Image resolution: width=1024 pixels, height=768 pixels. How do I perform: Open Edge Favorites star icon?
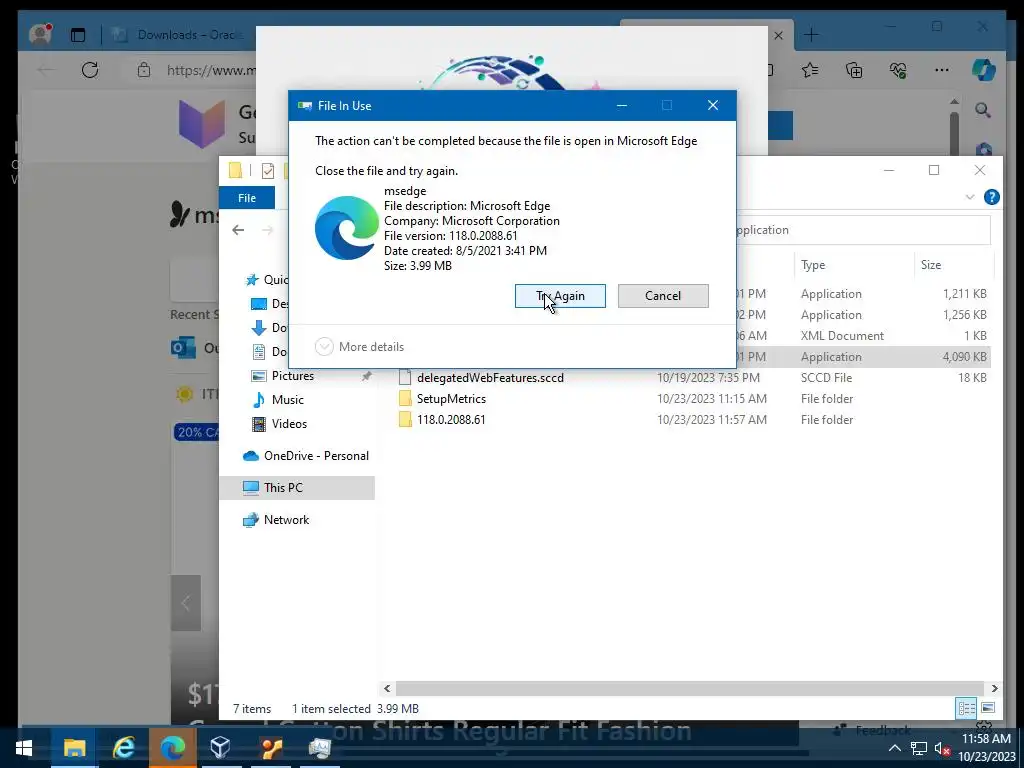point(810,70)
